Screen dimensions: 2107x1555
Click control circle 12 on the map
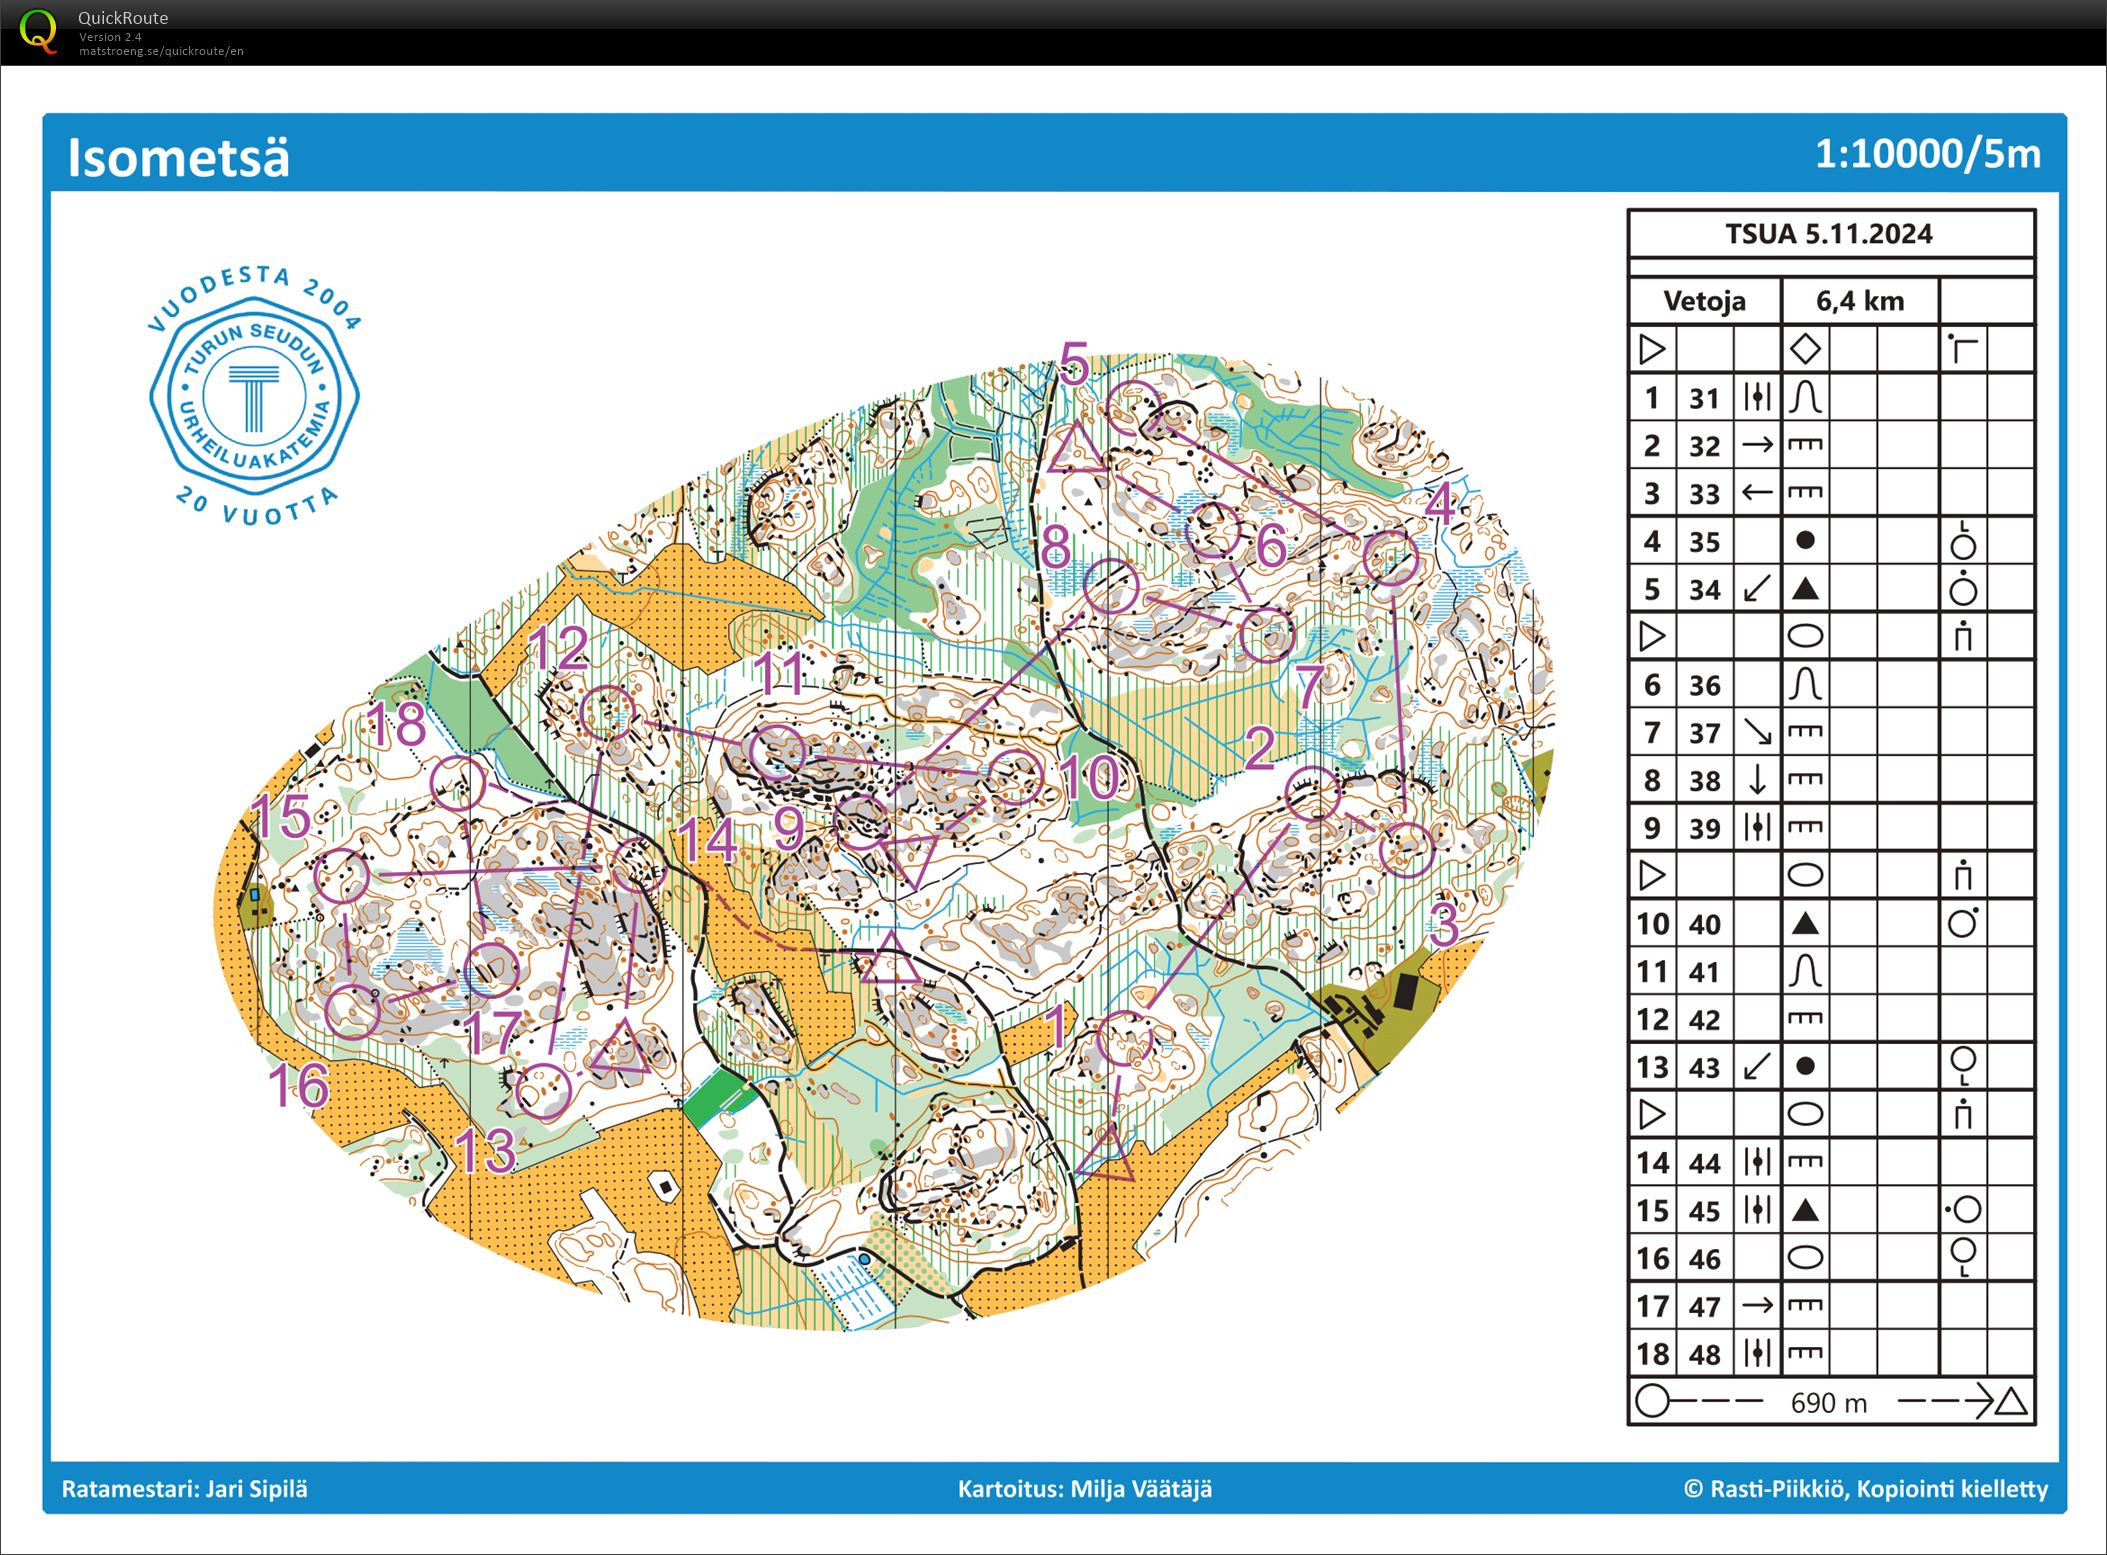click(x=607, y=713)
